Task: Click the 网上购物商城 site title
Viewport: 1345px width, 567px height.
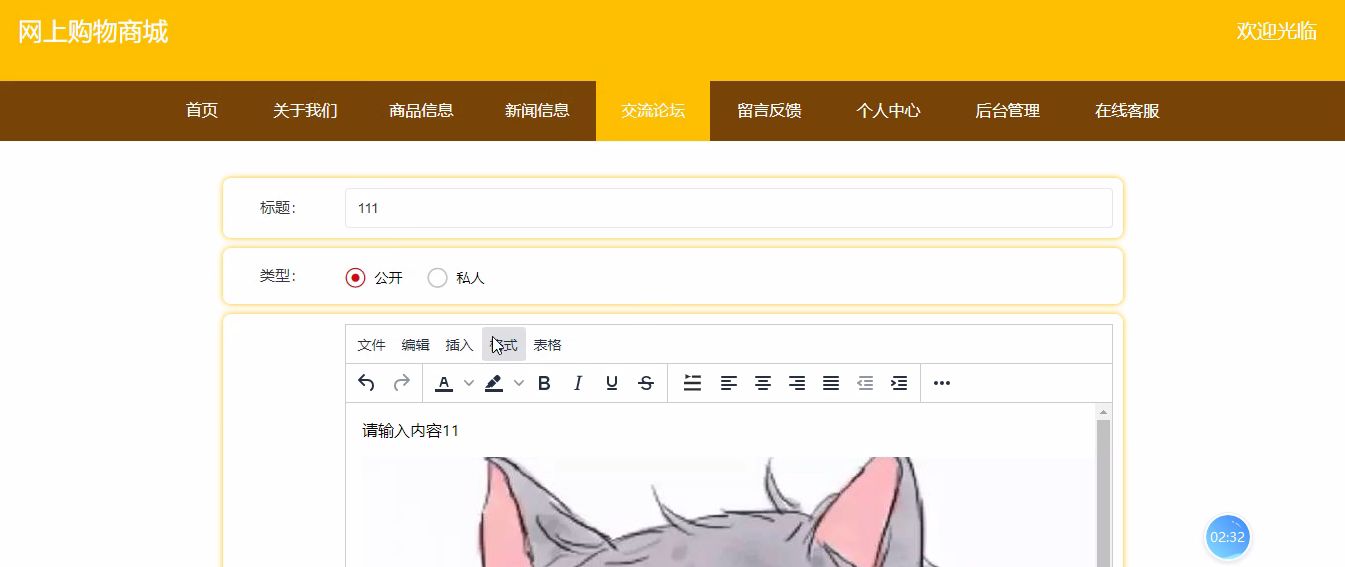Action: coord(93,32)
